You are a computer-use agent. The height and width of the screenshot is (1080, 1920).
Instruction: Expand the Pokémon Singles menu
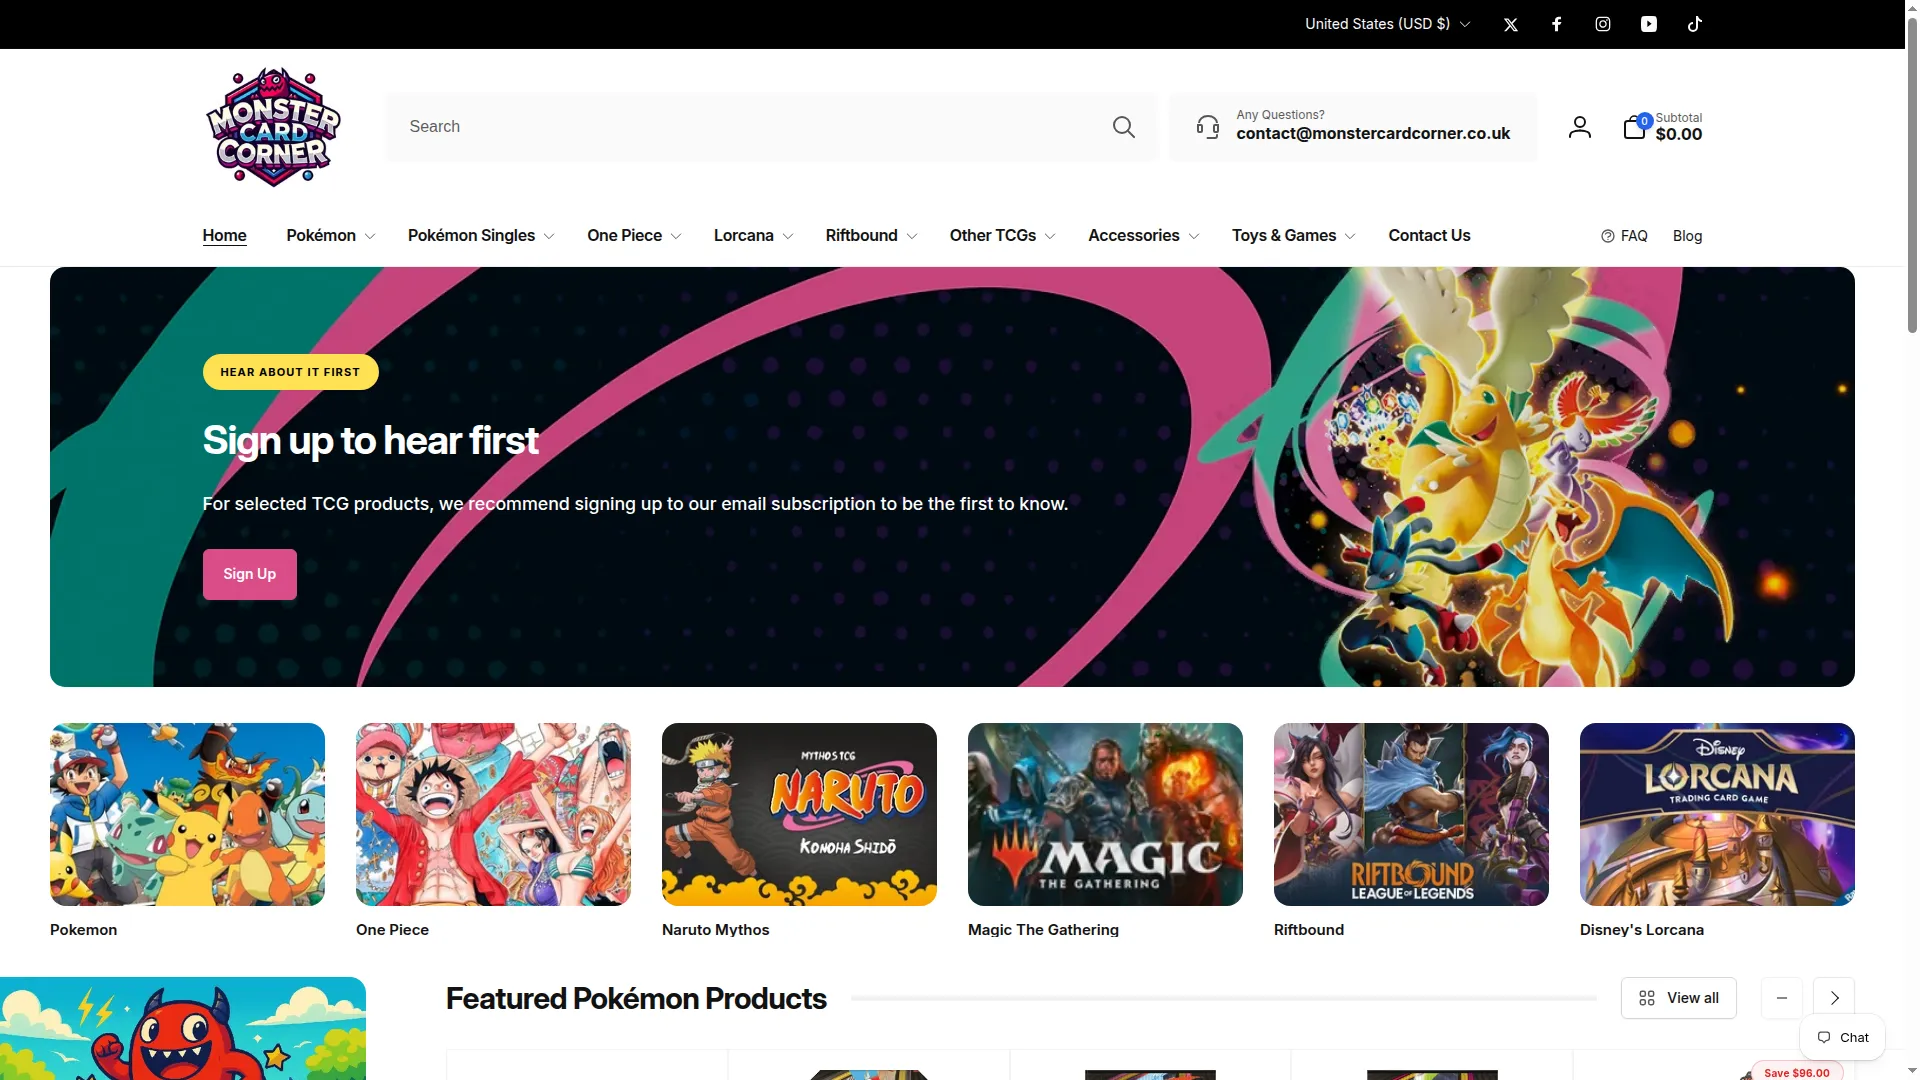coord(480,236)
